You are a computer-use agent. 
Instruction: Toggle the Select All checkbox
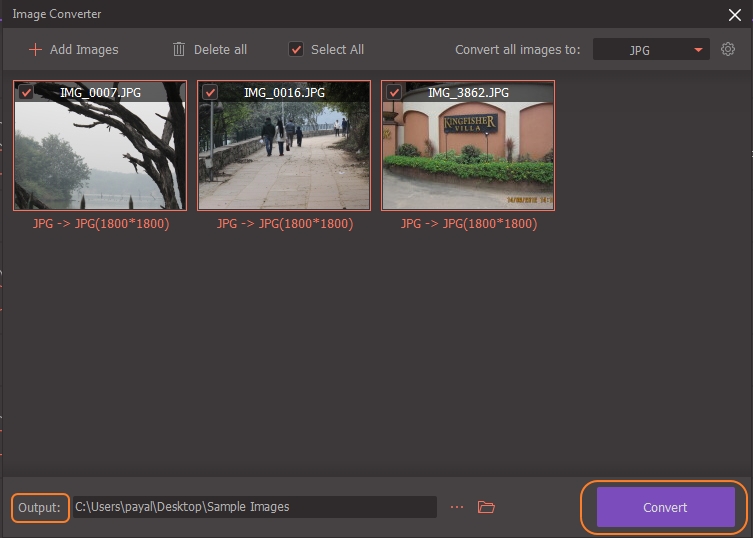point(296,49)
